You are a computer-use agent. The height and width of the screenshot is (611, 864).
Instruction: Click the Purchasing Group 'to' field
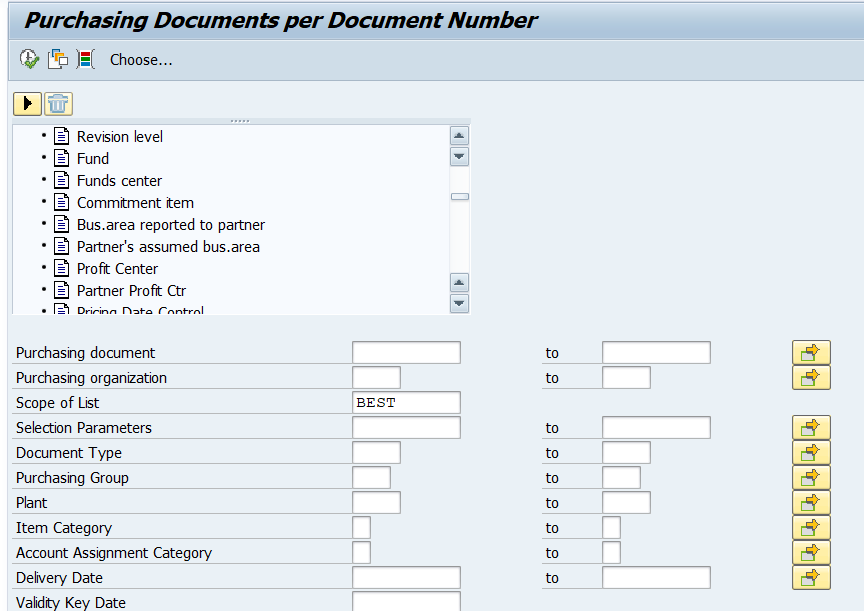click(621, 478)
